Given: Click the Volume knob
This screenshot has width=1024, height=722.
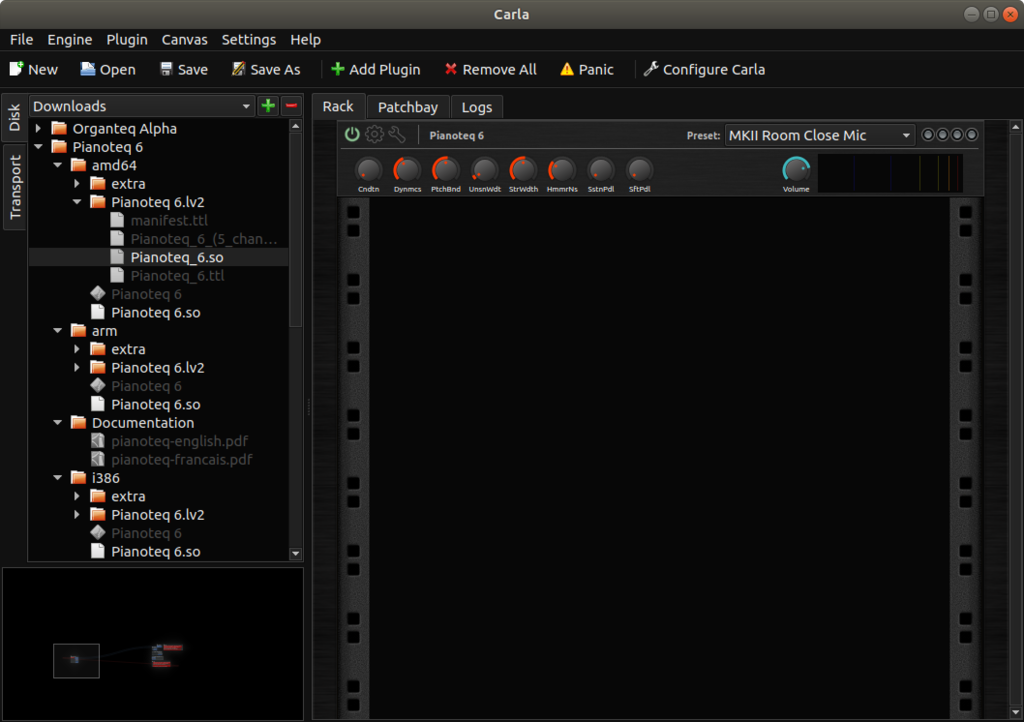Looking at the screenshot, I should click(x=796, y=170).
